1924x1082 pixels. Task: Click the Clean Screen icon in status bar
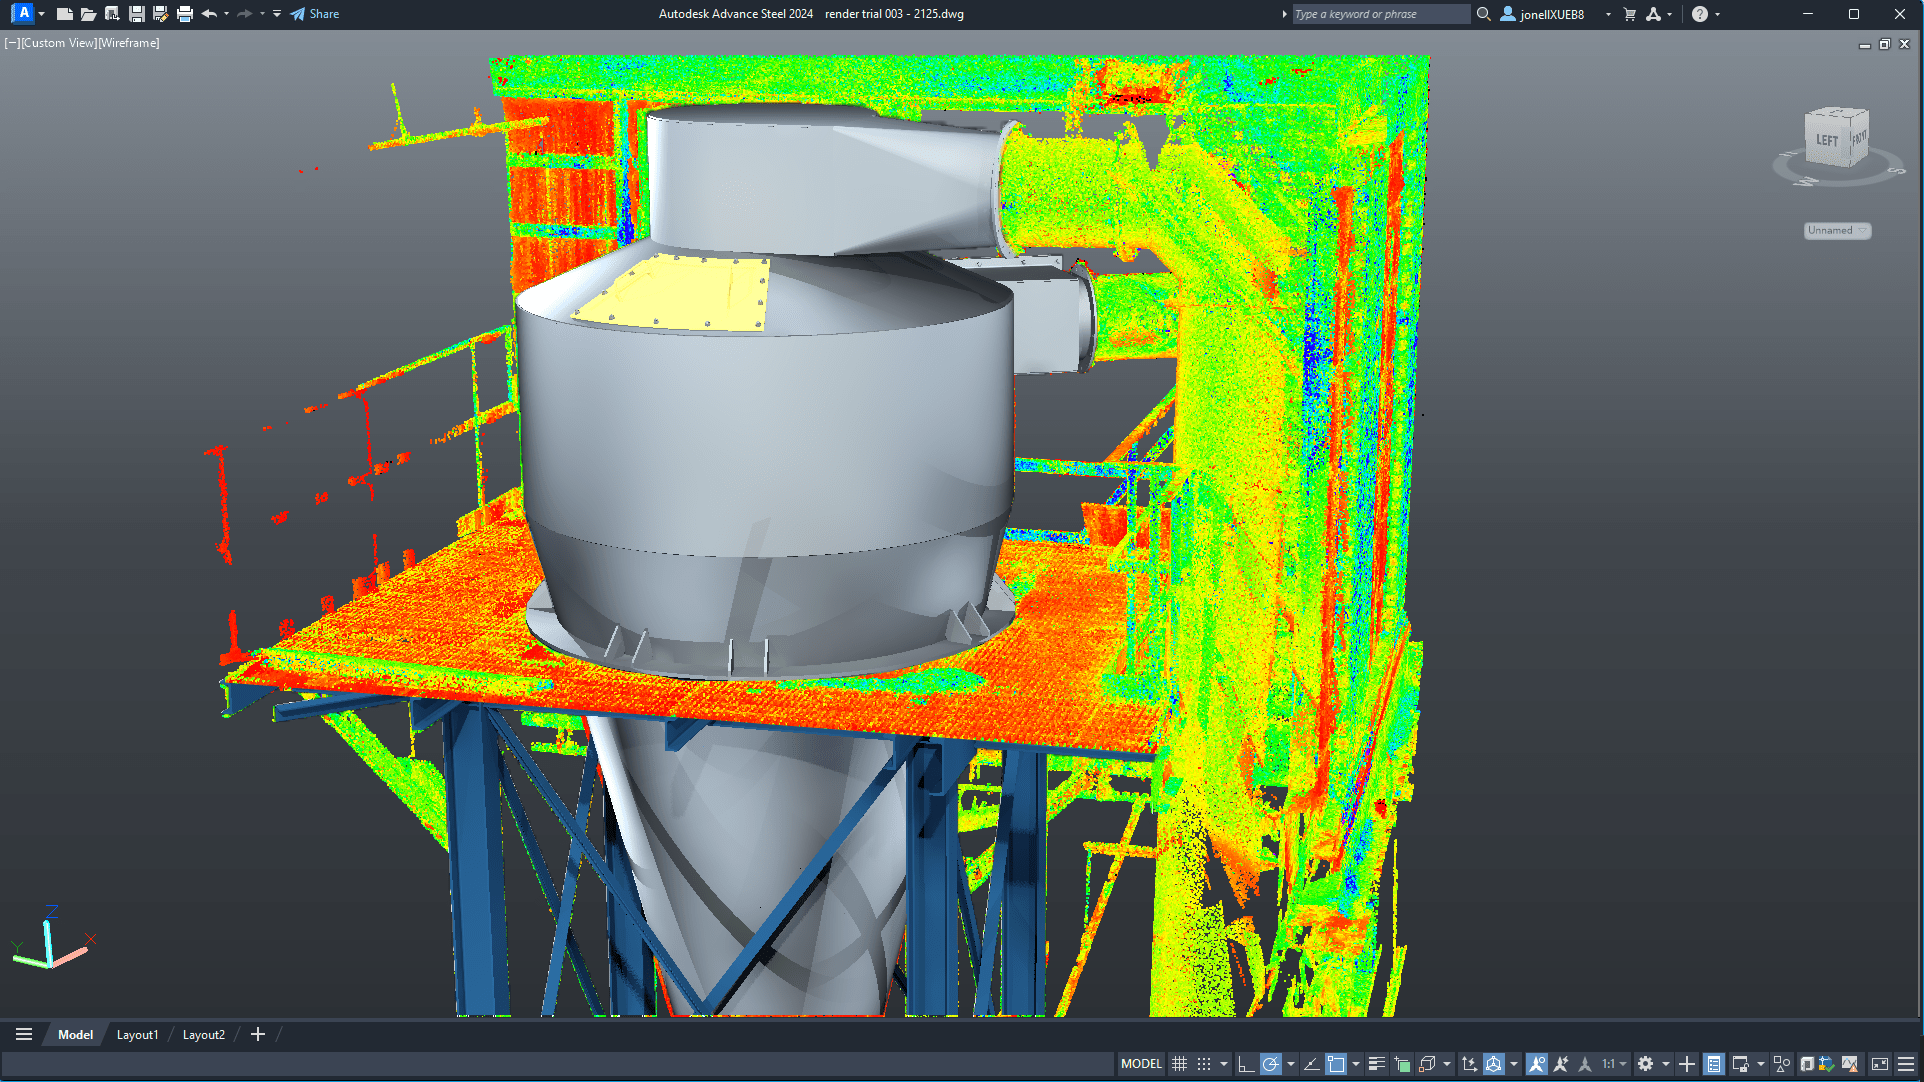coord(1880,1064)
